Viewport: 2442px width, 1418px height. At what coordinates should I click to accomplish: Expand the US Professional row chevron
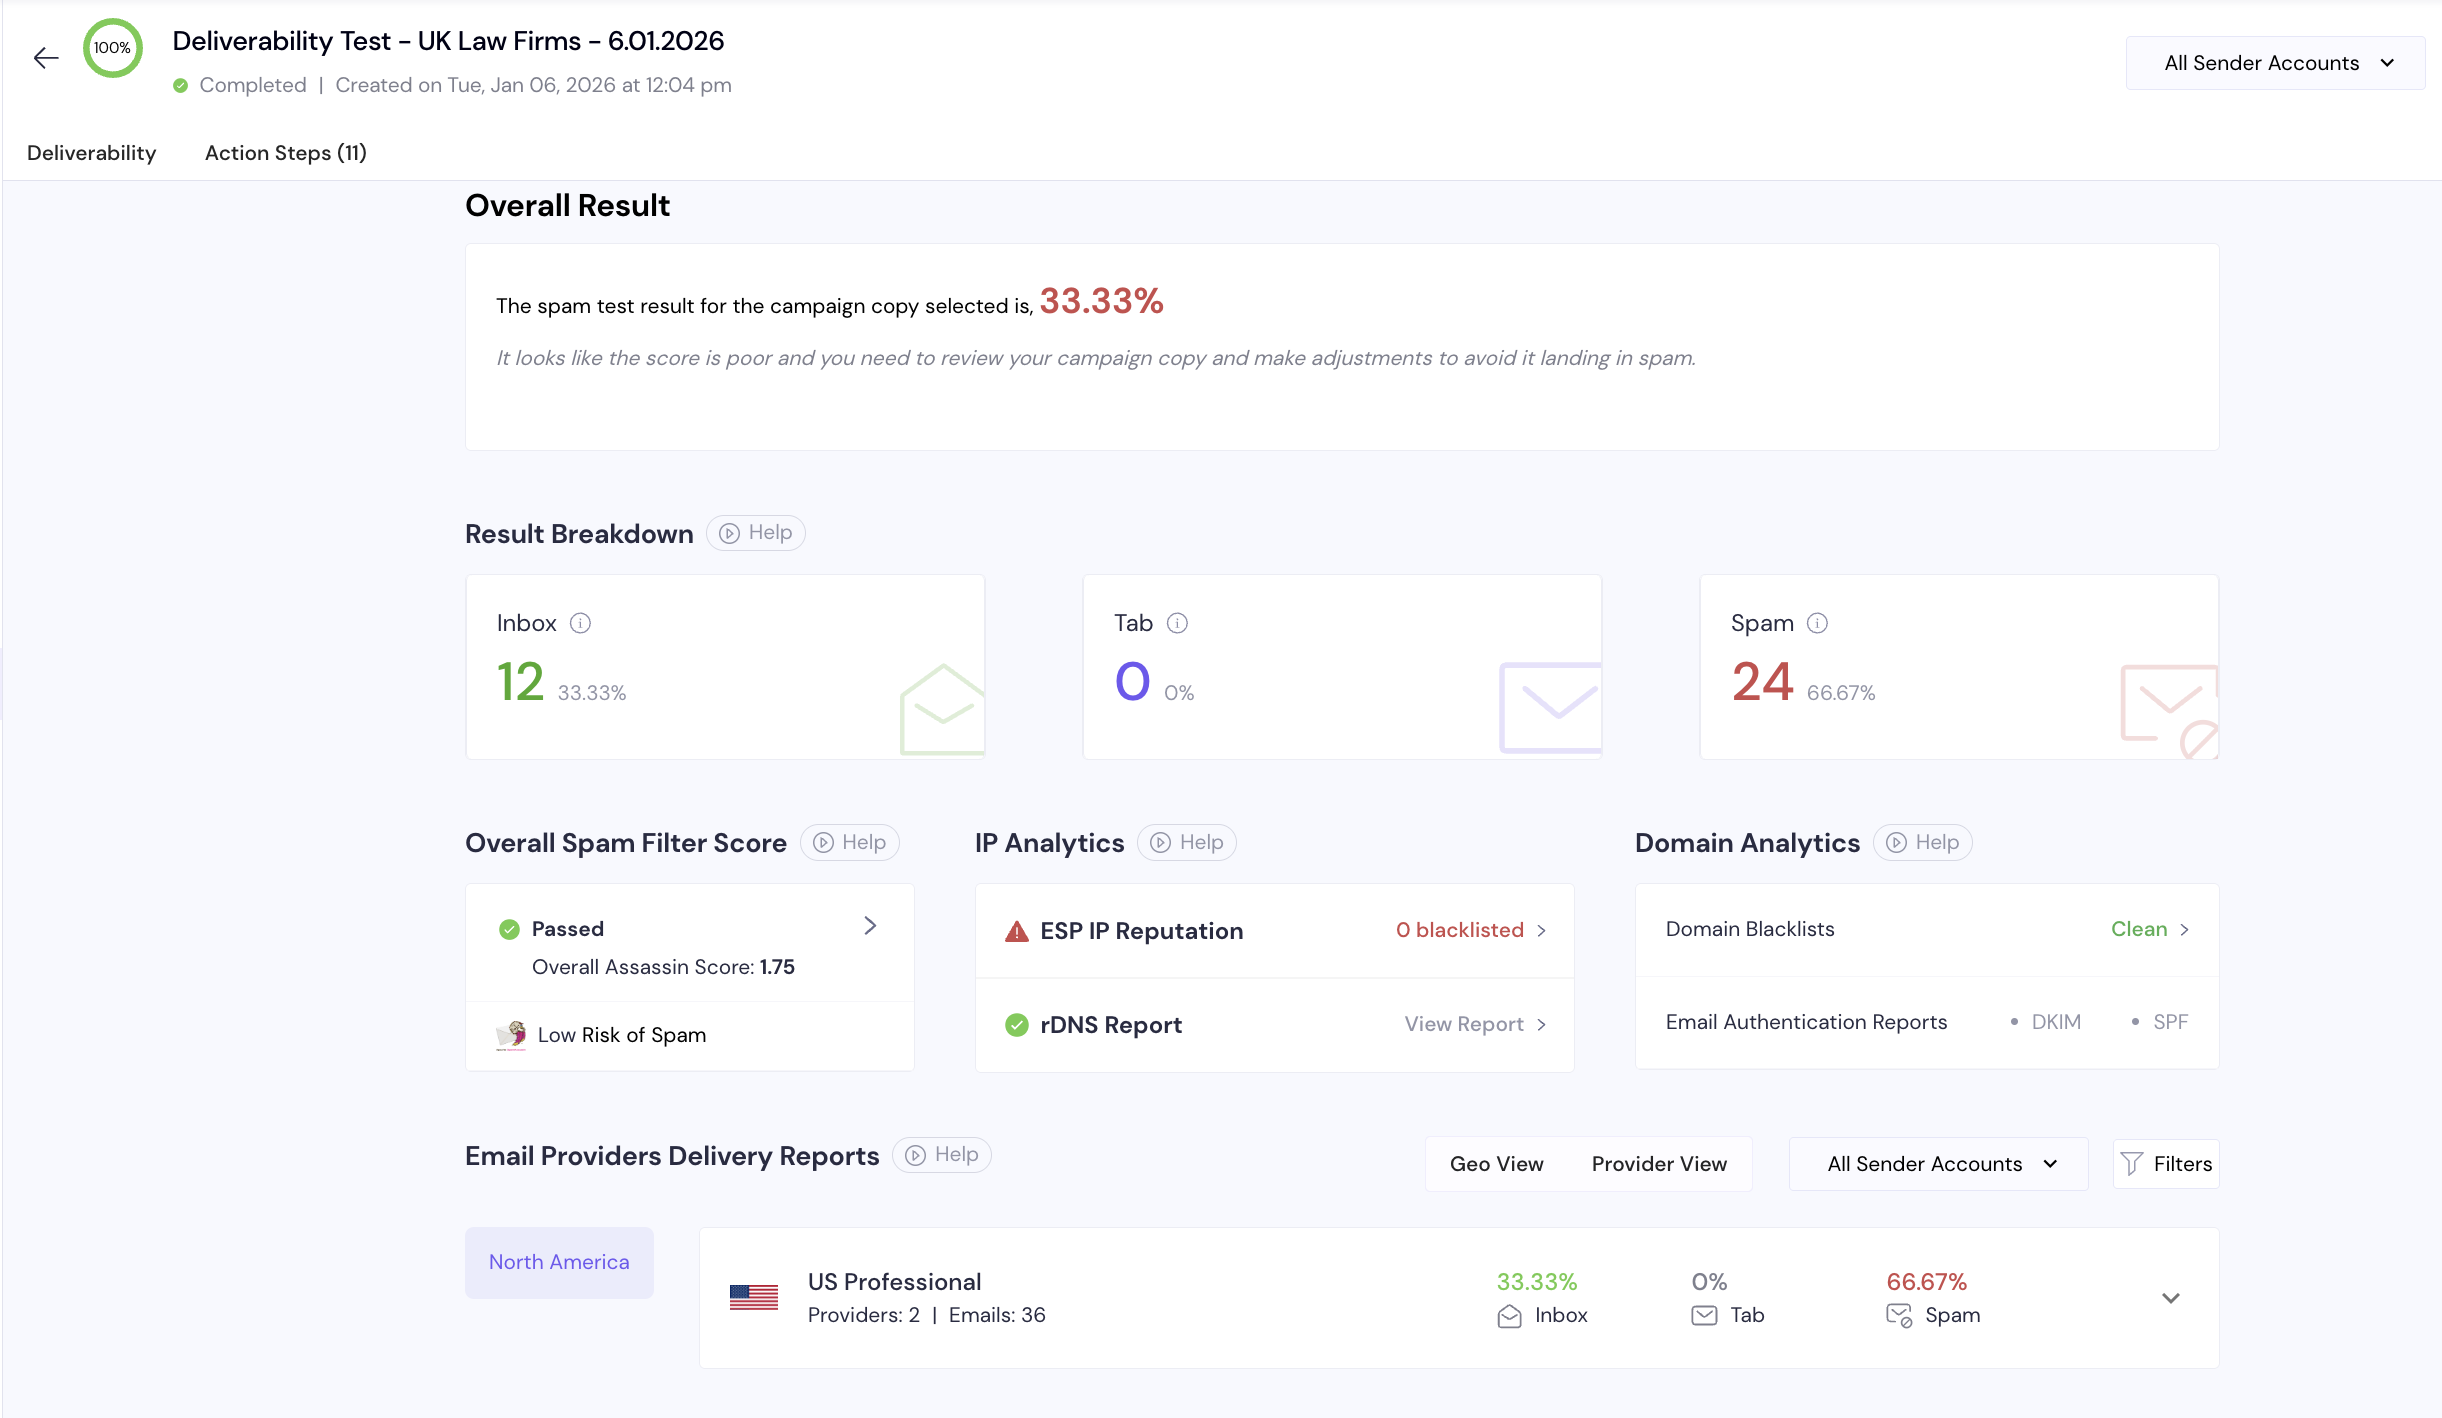click(2170, 1298)
